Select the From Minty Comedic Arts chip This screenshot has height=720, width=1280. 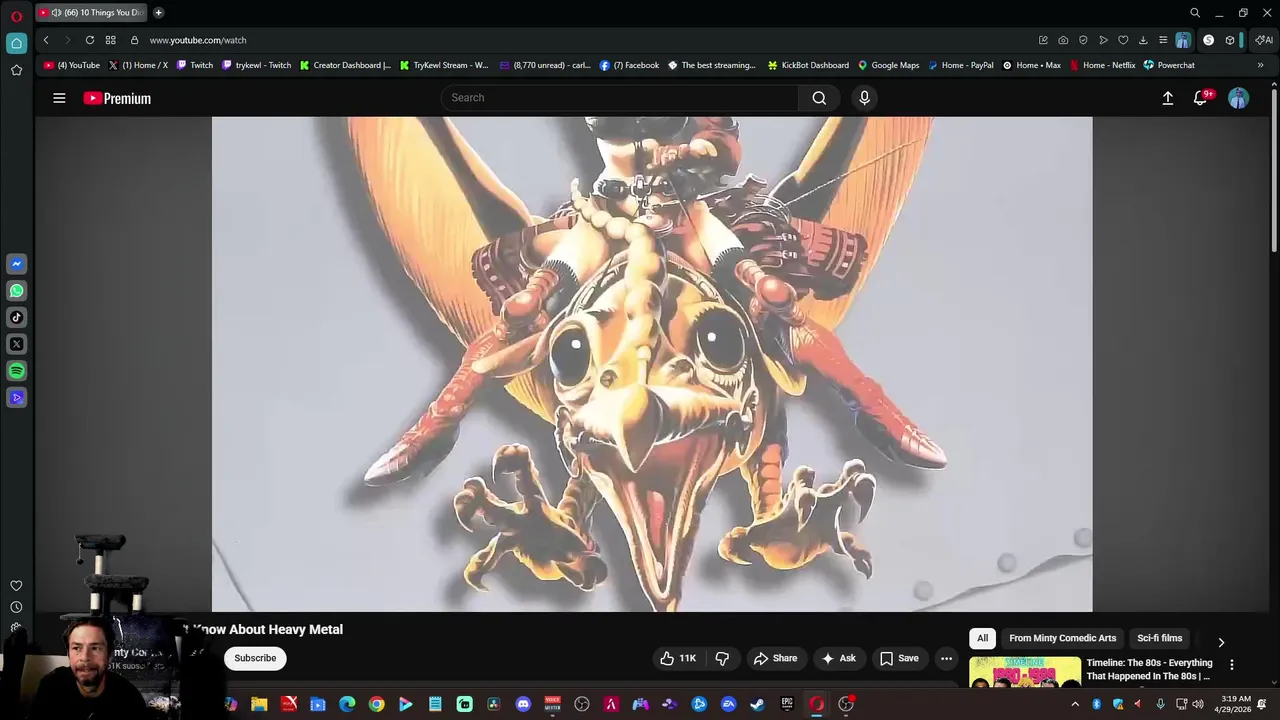(1062, 638)
